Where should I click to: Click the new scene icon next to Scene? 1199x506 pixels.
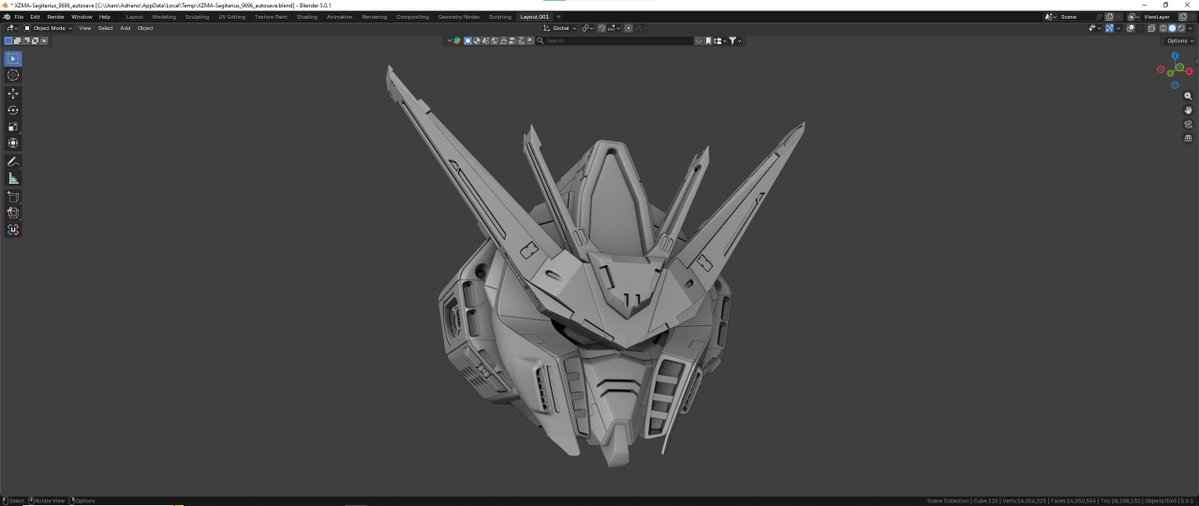point(1110,17)
